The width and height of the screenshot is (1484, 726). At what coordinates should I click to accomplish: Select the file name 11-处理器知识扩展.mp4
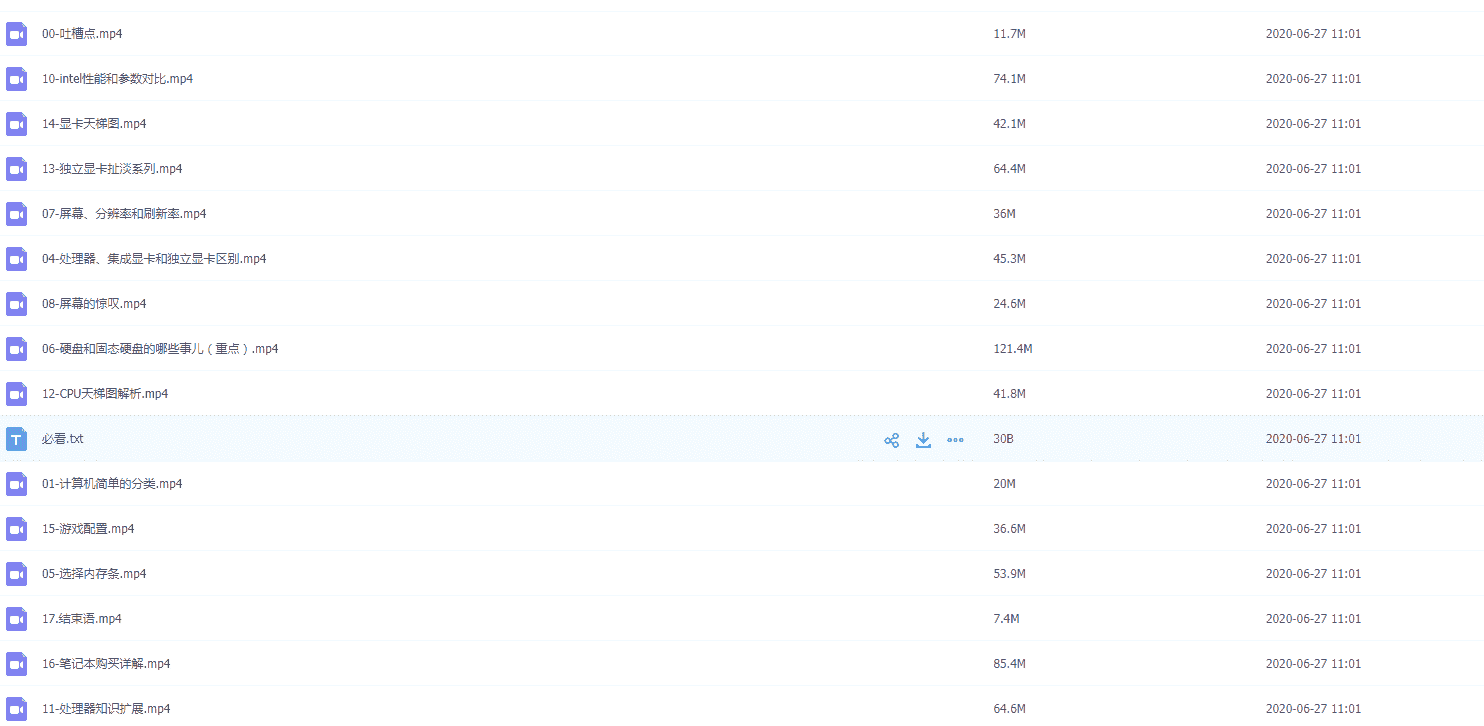tap(106, 709)
